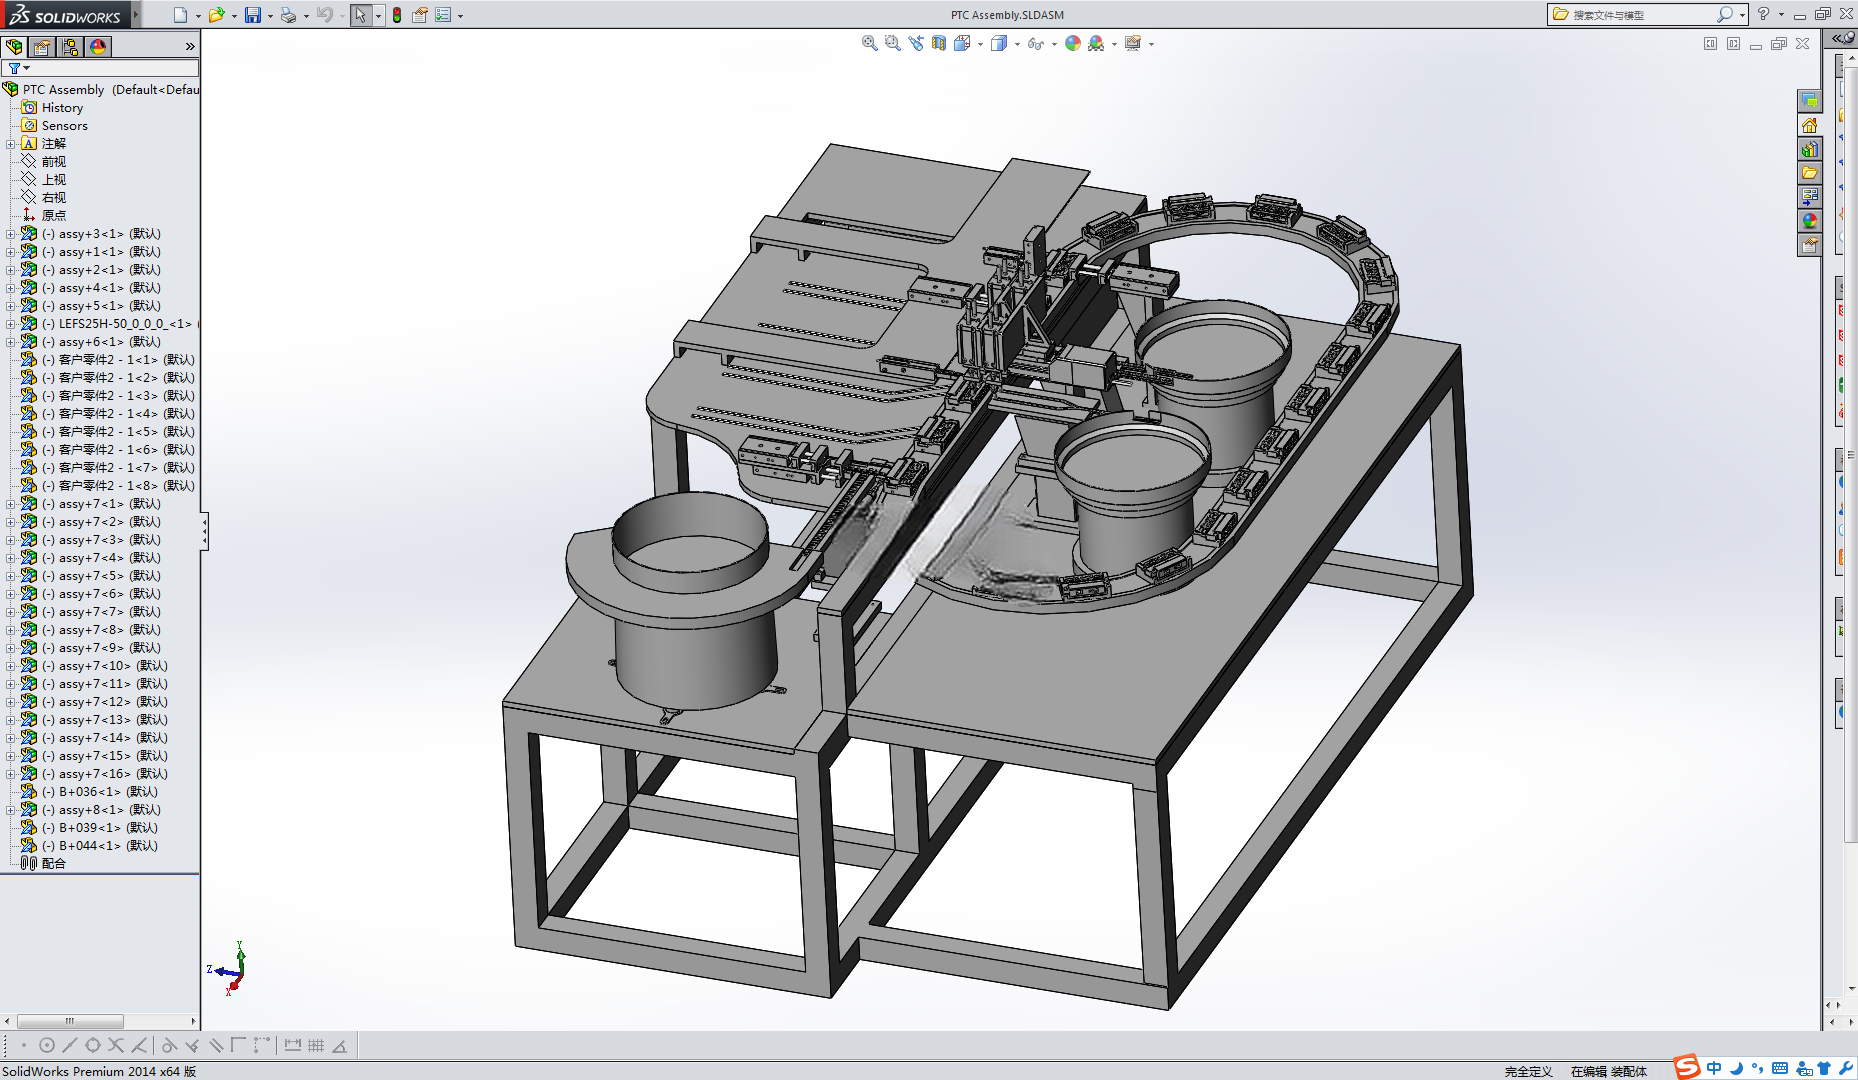The height and width of the screenshot is (1080, 1858).
Task: Activate the Section View tool
Action: (938, 43)
